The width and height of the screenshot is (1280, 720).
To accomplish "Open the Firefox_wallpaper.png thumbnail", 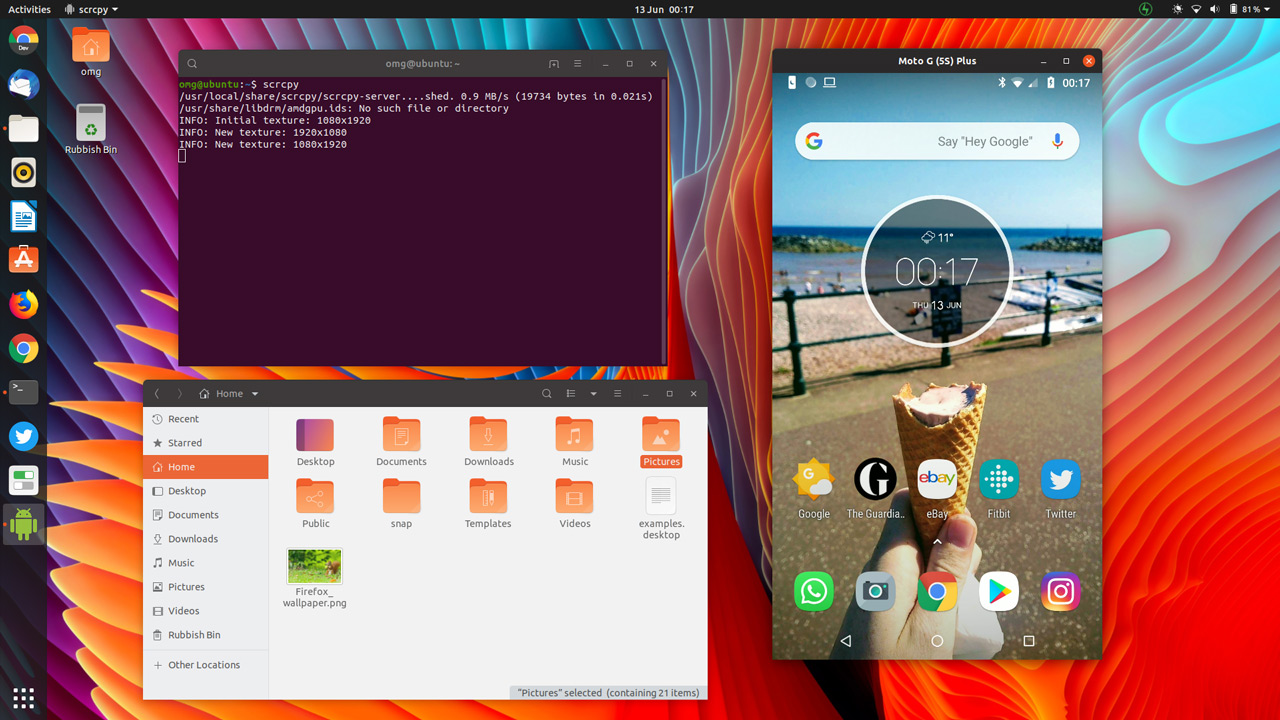I will pyautogui.click(x=314, y=565).
